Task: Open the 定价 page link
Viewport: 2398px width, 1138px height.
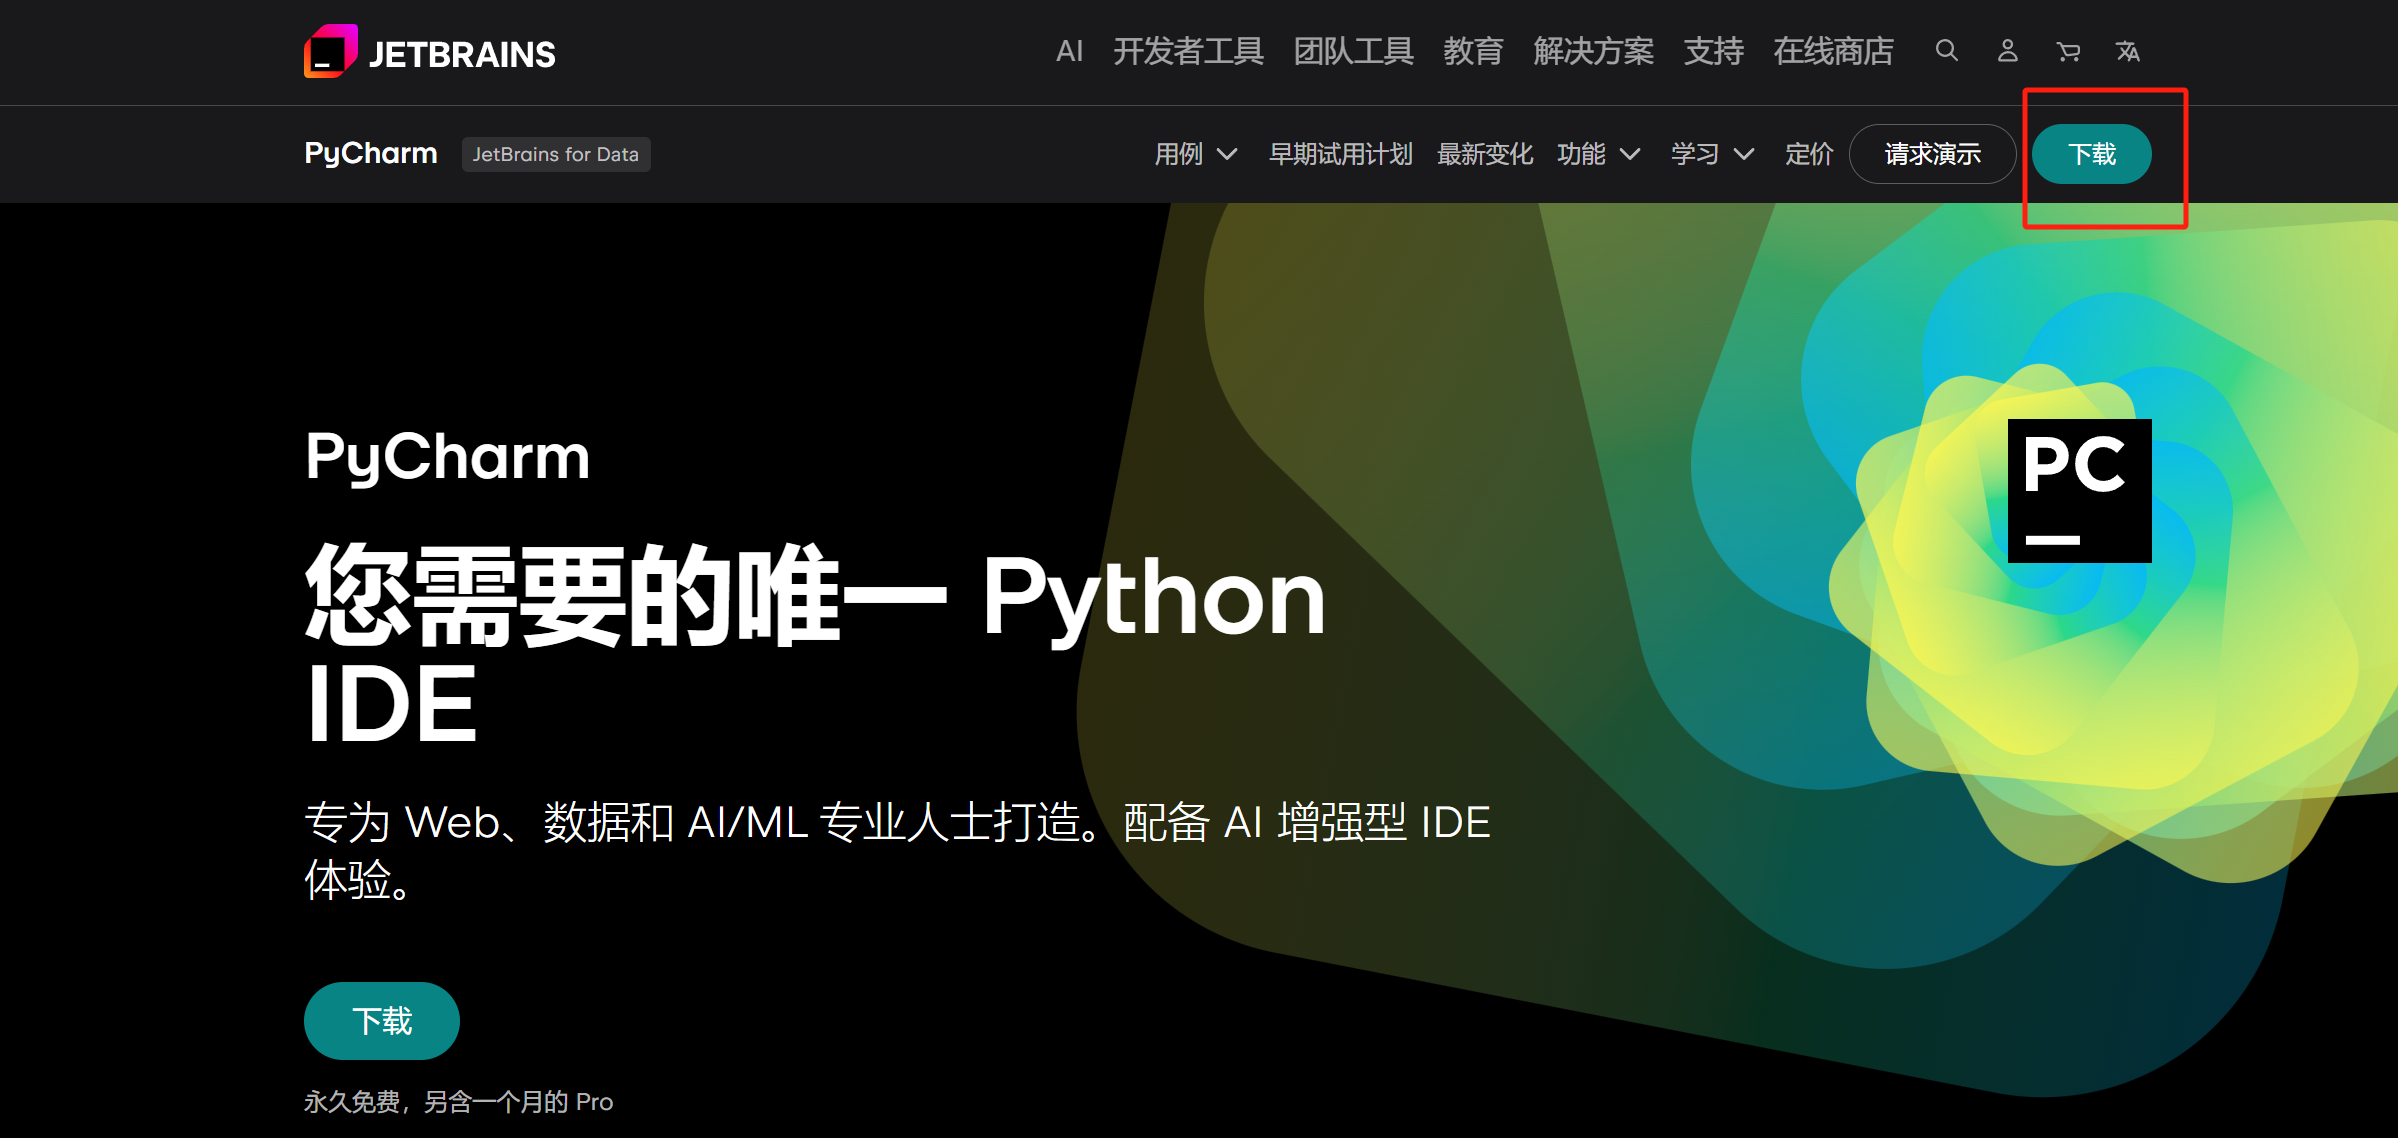Action: 1808,155
